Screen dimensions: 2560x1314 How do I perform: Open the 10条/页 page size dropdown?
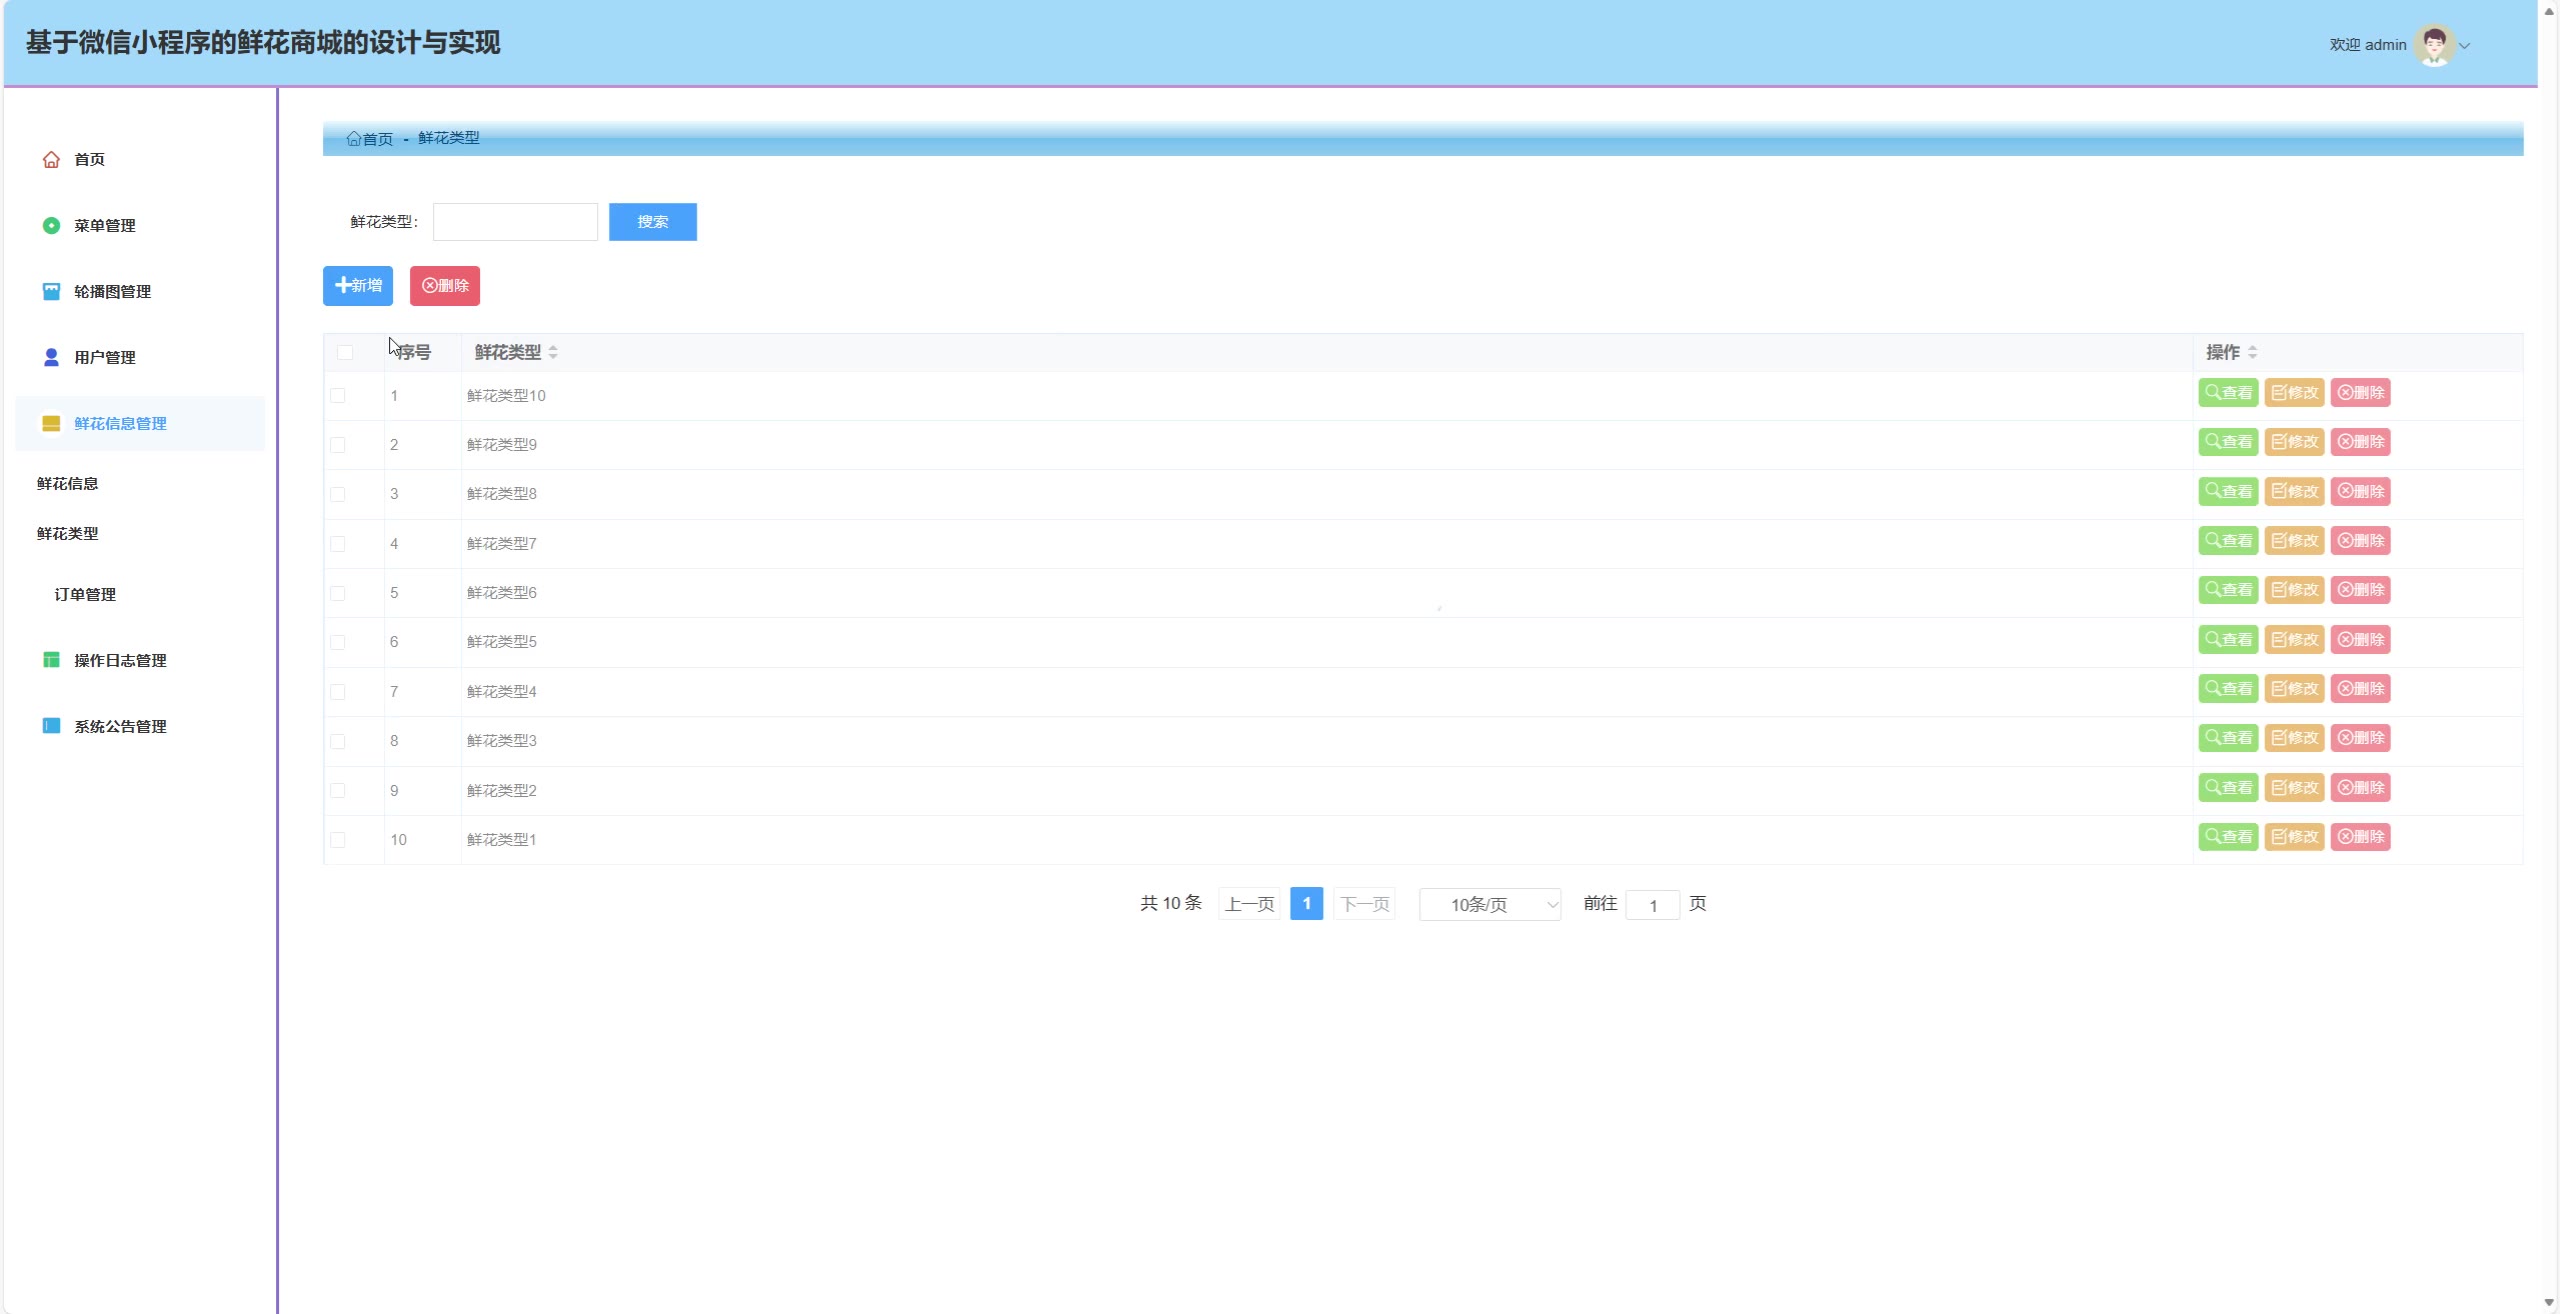tap(1489, 905)
